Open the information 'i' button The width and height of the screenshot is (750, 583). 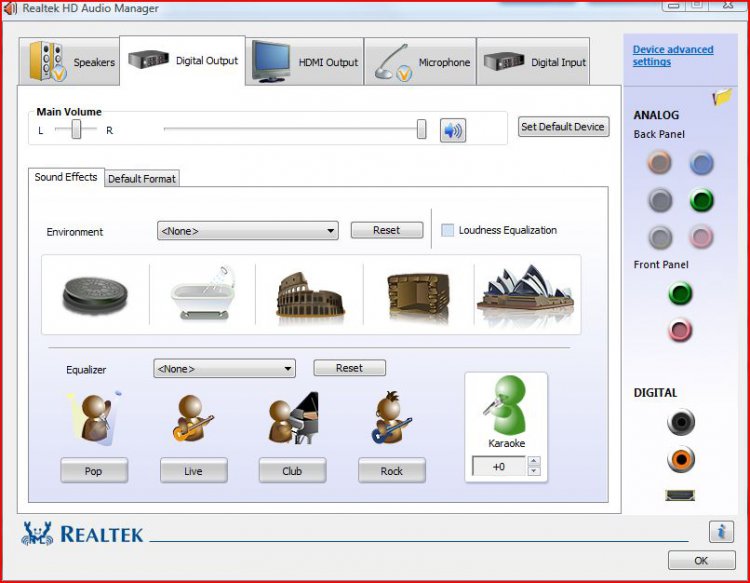[721, 531]
